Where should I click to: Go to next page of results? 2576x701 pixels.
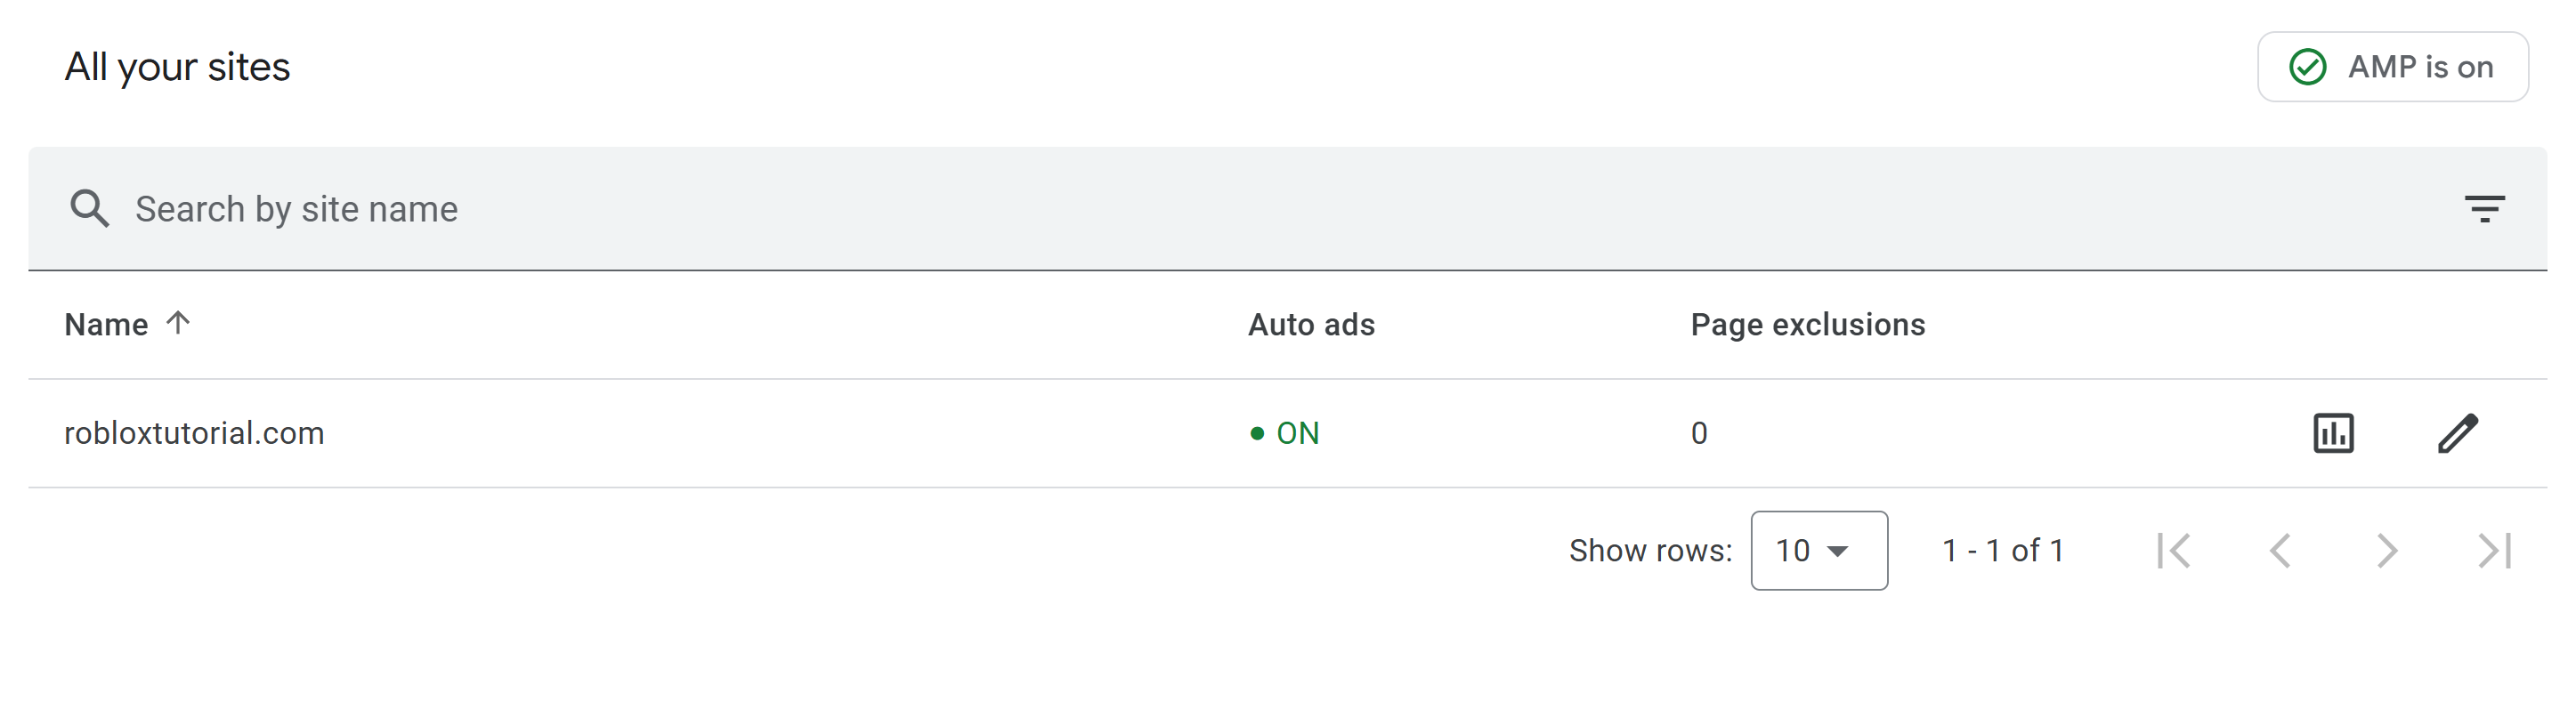pos(2387,550)
